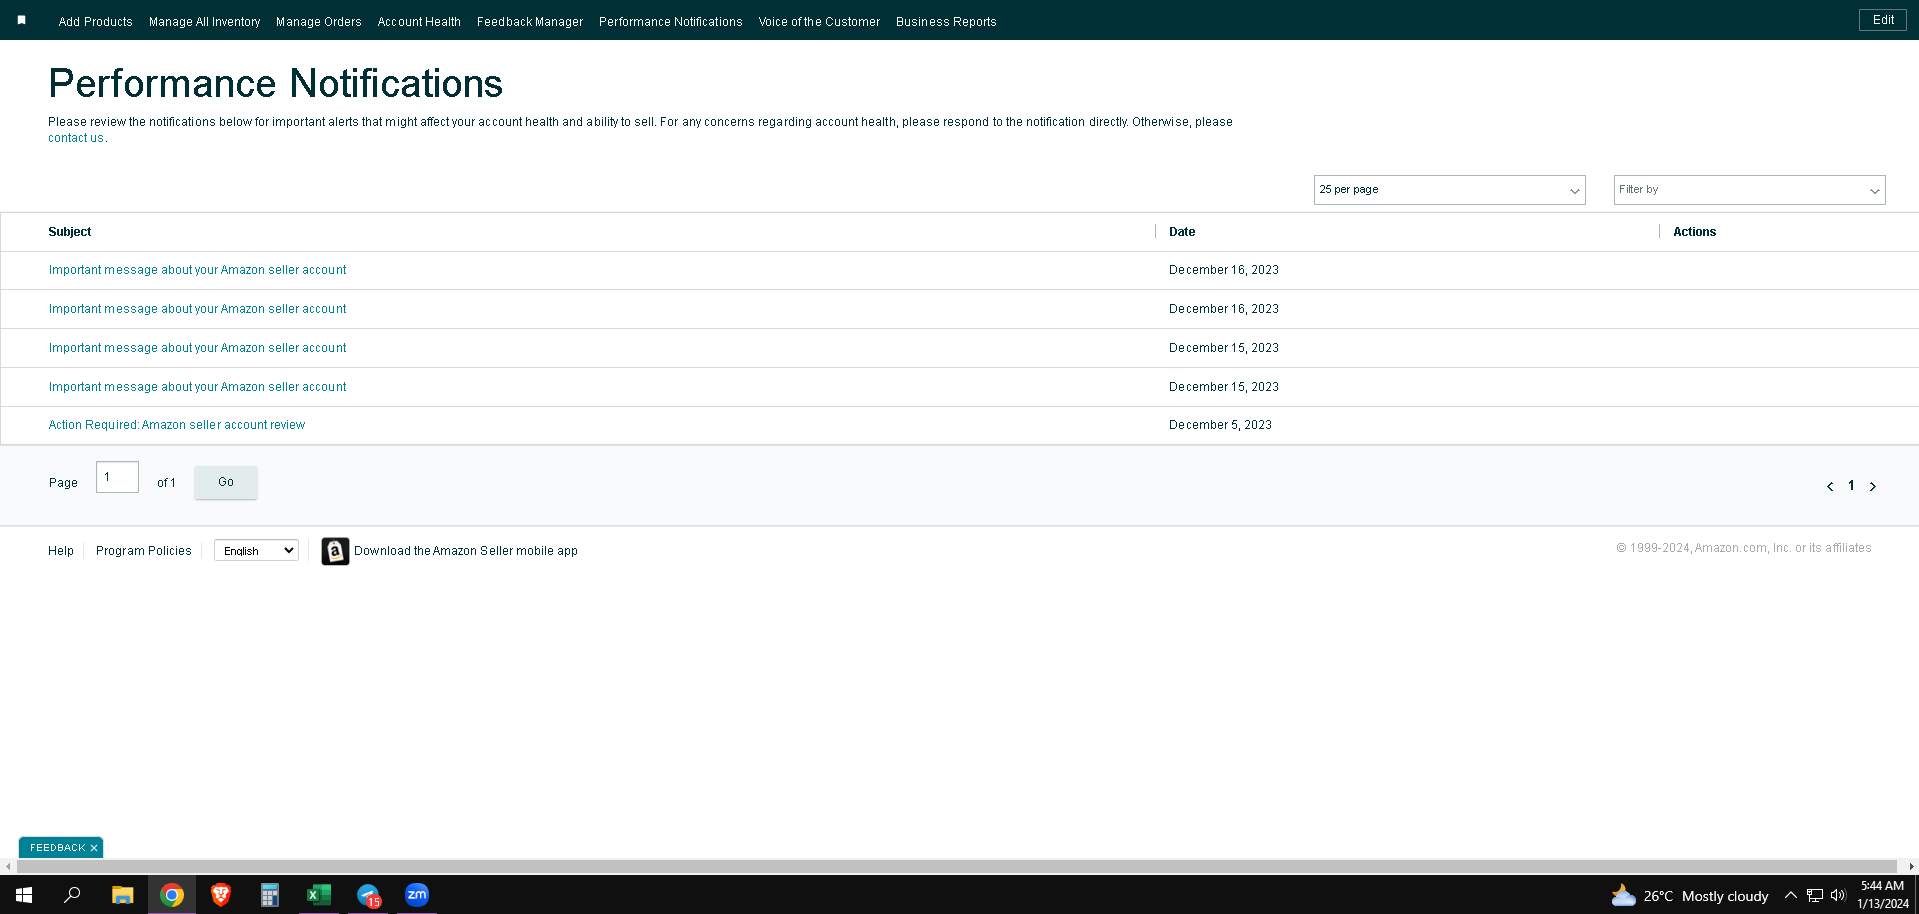
Task: Close the FEEDBACK tab with X
Action: (x=94, y=848)
